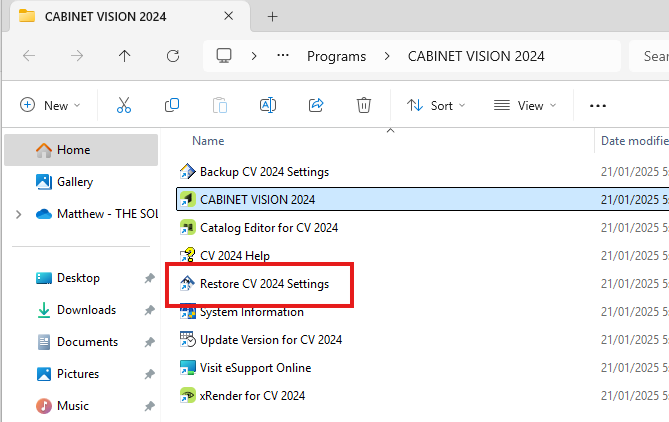
Task: Select the Catalog Editor for CV 2024 item
Action: pyautogui.click(x=268, y=228)
